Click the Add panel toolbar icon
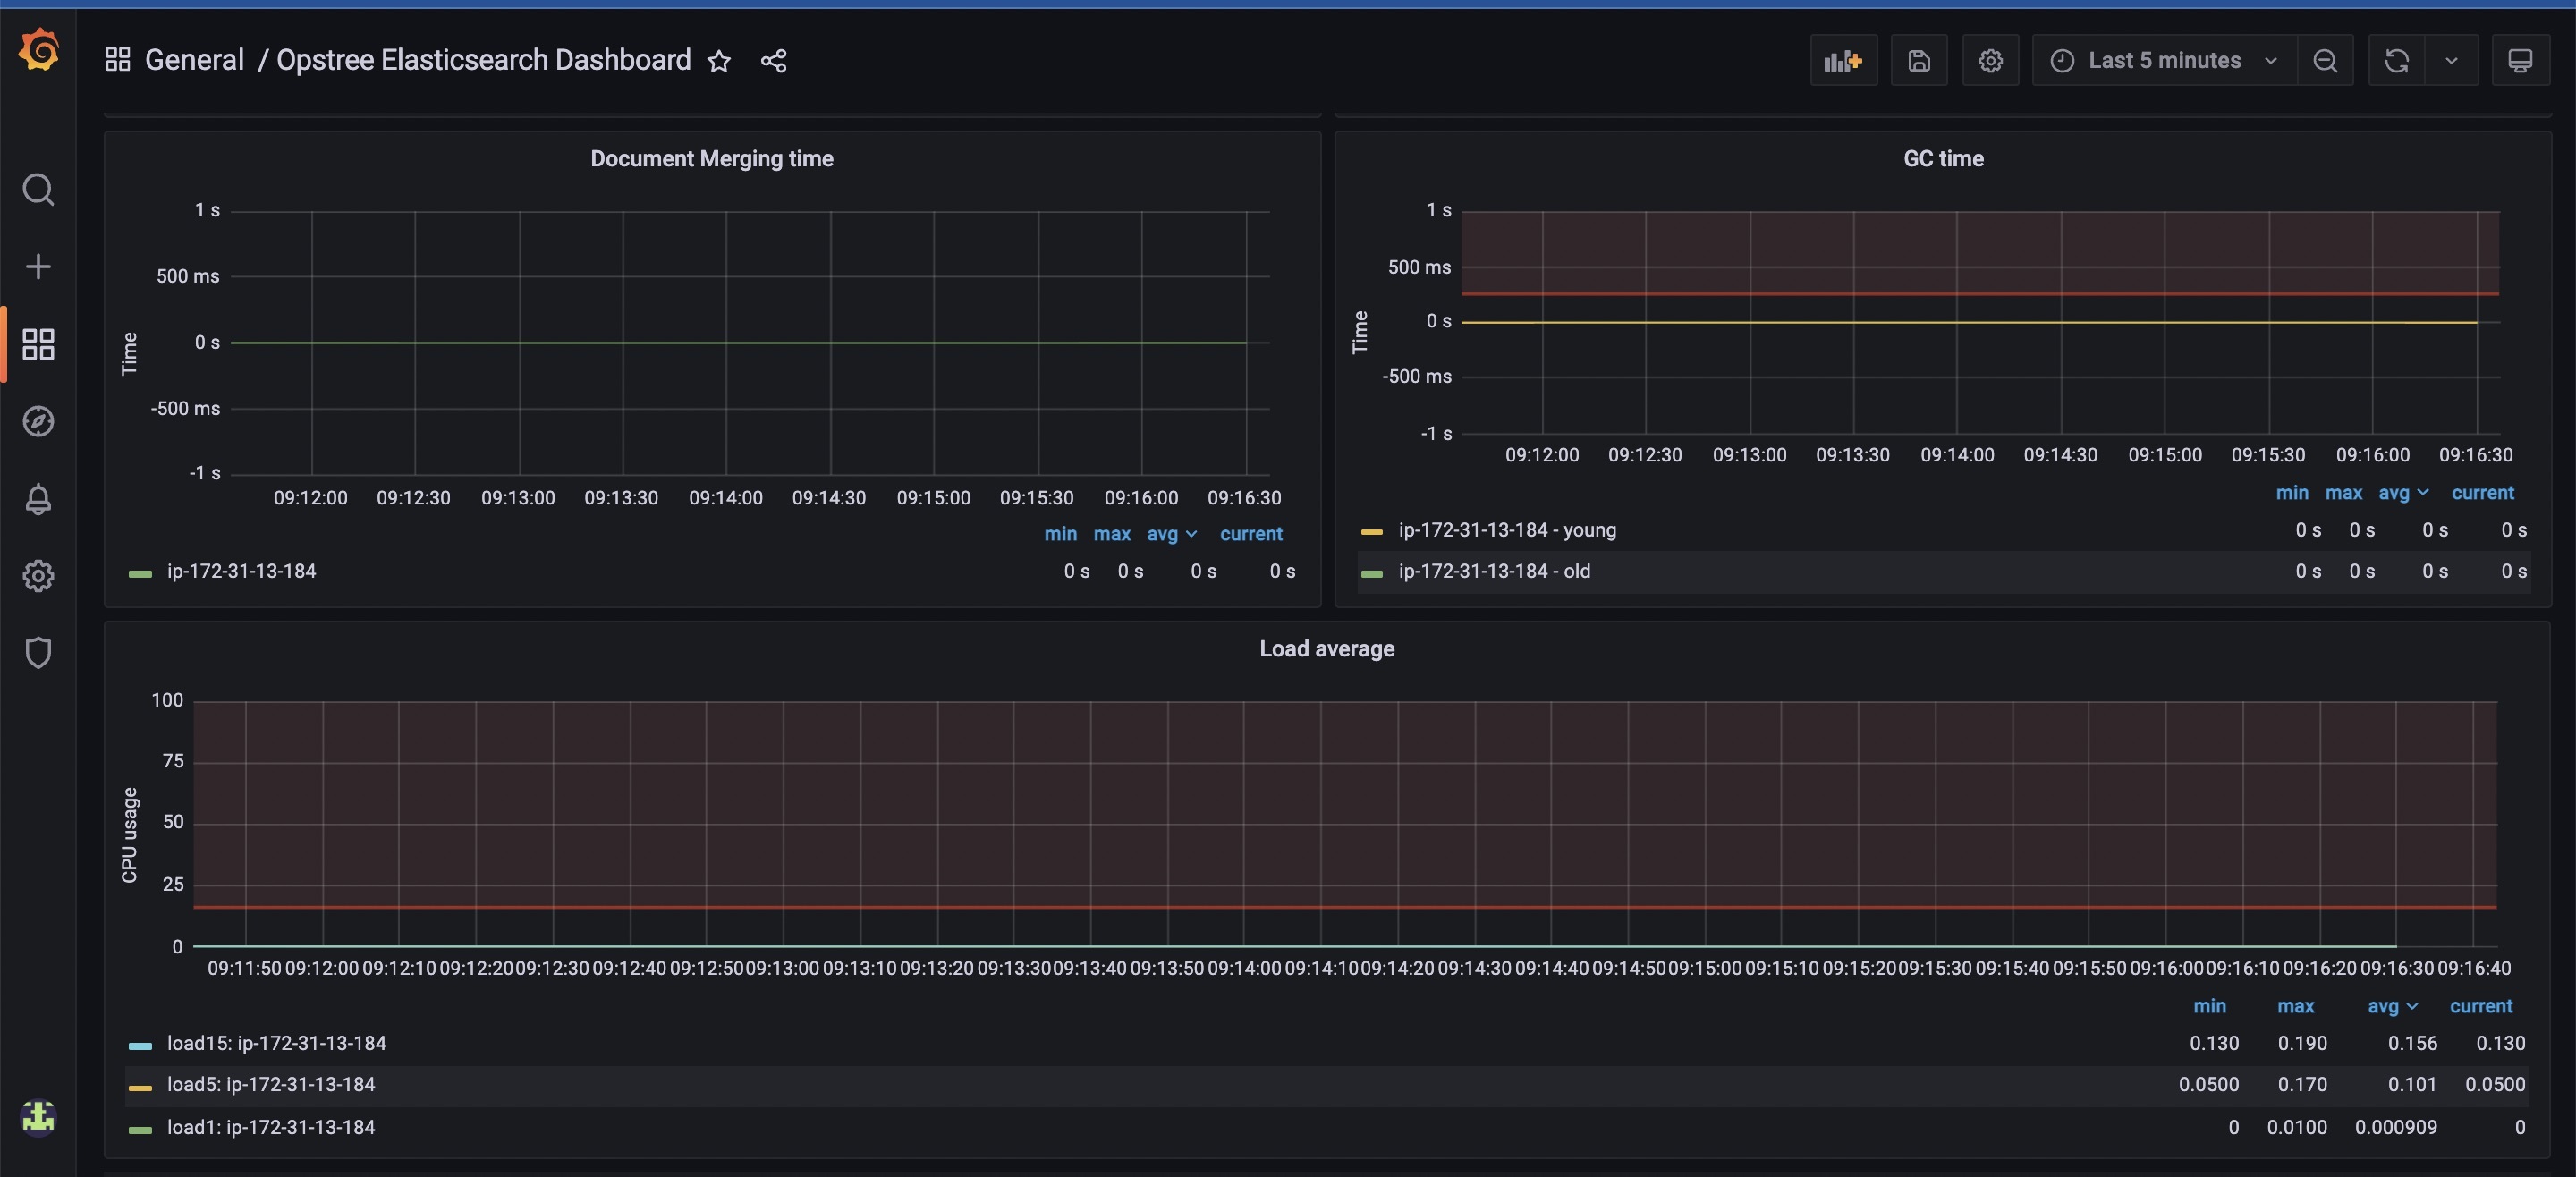 pyautogui.click(x=1842, y=61)
